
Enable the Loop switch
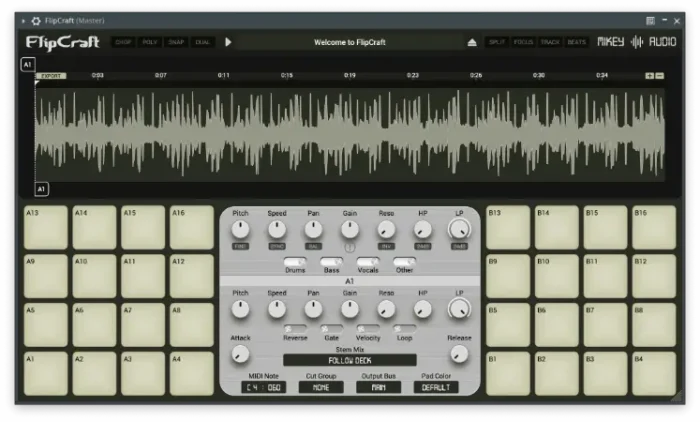[405, 328]
